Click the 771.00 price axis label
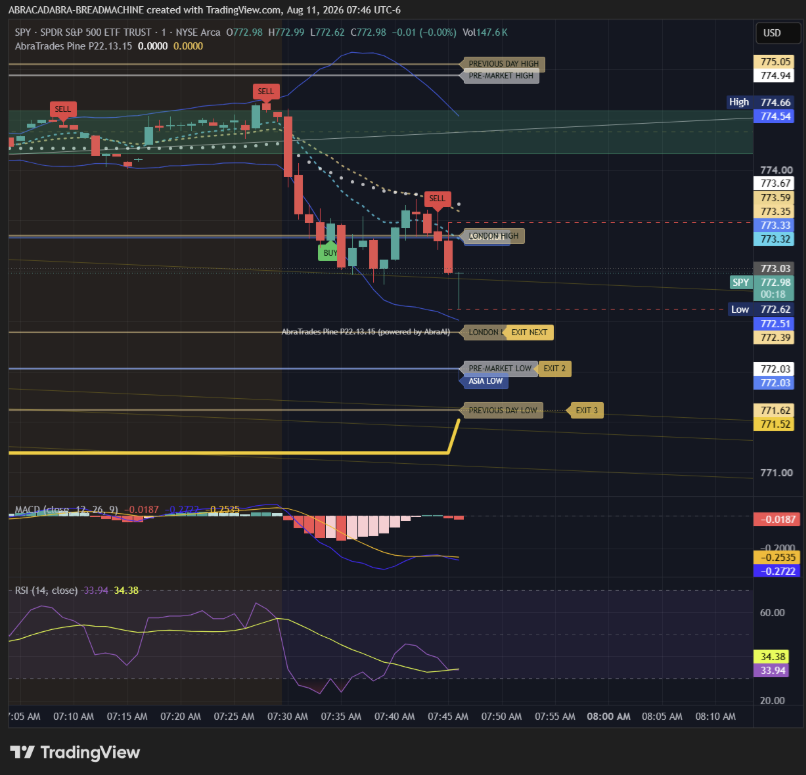 (x=776, y=473)
